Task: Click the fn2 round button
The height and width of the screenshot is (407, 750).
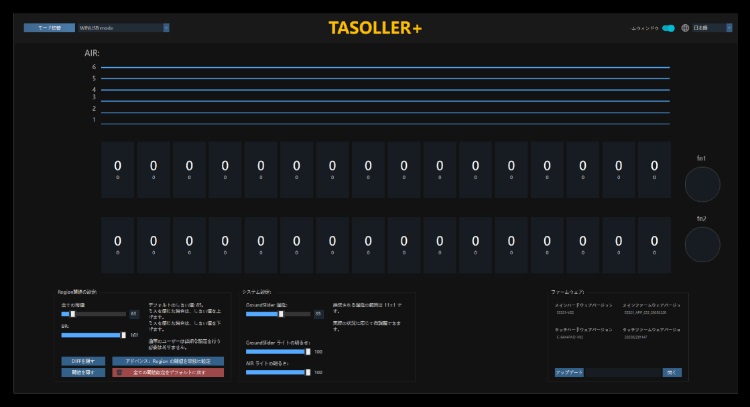Action: [702, 244]
